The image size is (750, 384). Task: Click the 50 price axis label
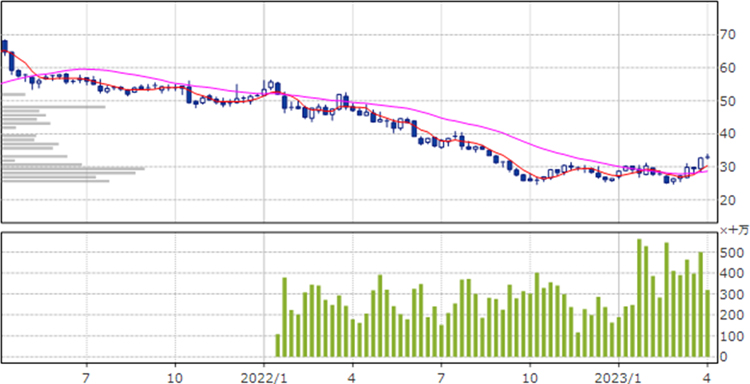click(728, 101)
